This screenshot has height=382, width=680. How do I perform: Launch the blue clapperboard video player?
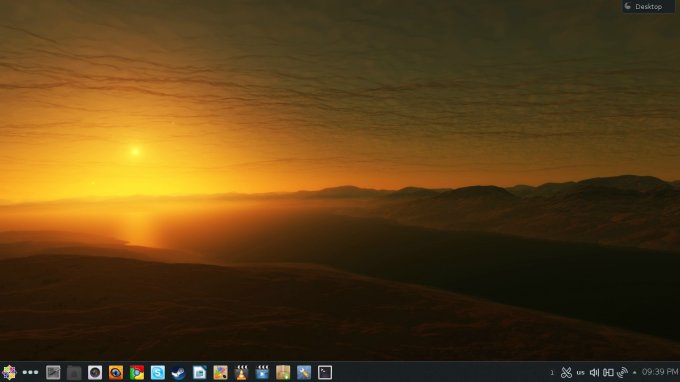tap(262, 372)
